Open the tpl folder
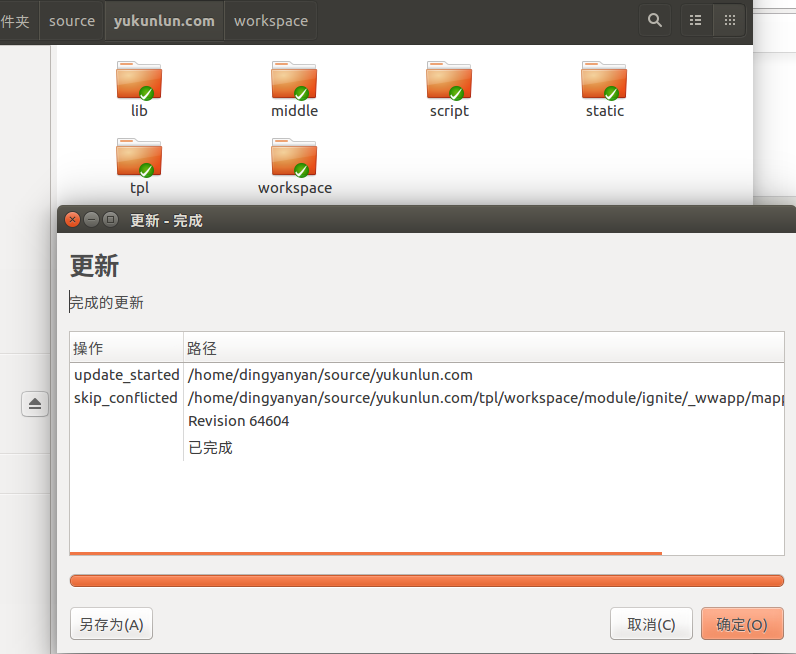Screen dimensions: 796x654 pos(139,167)
